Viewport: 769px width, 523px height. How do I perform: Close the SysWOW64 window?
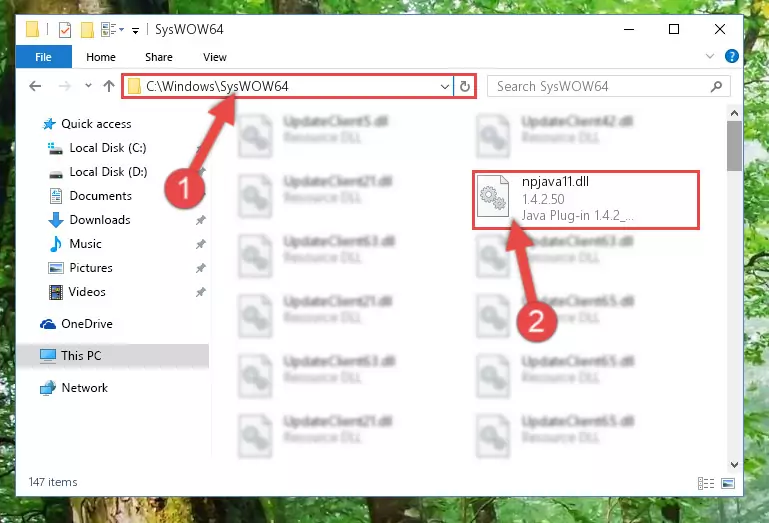tap(719, 29)
